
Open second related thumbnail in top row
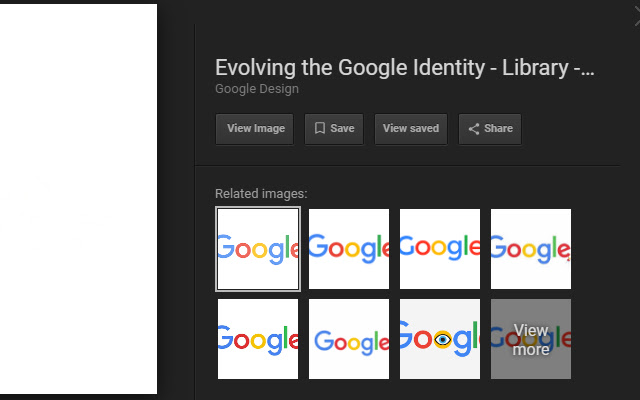click(349, 249)
